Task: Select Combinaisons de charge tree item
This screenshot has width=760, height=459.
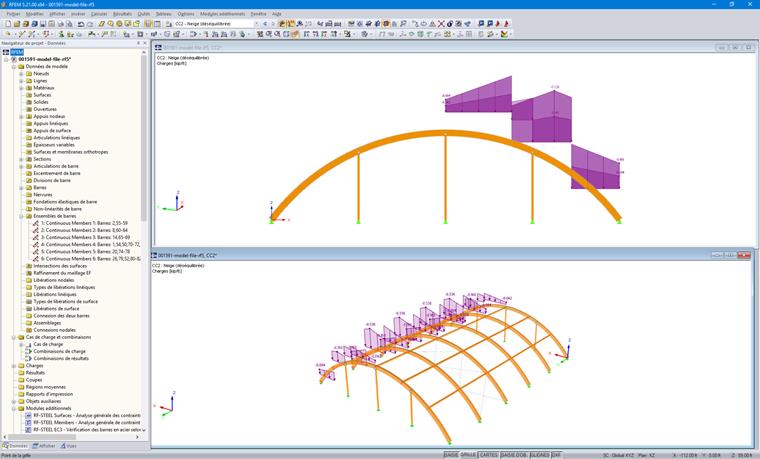Action: [59, 351]
